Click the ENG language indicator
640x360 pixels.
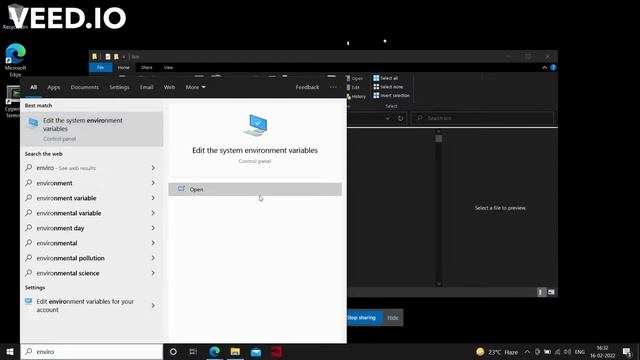[x=580, y=352]
